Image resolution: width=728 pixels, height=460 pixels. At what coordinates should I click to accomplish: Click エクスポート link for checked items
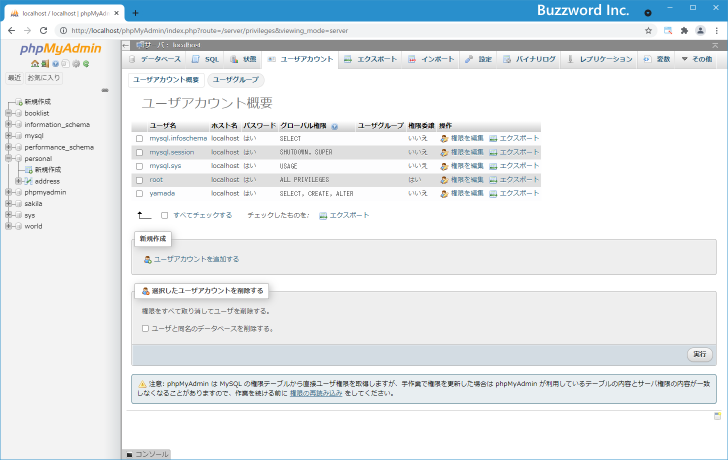349,215
